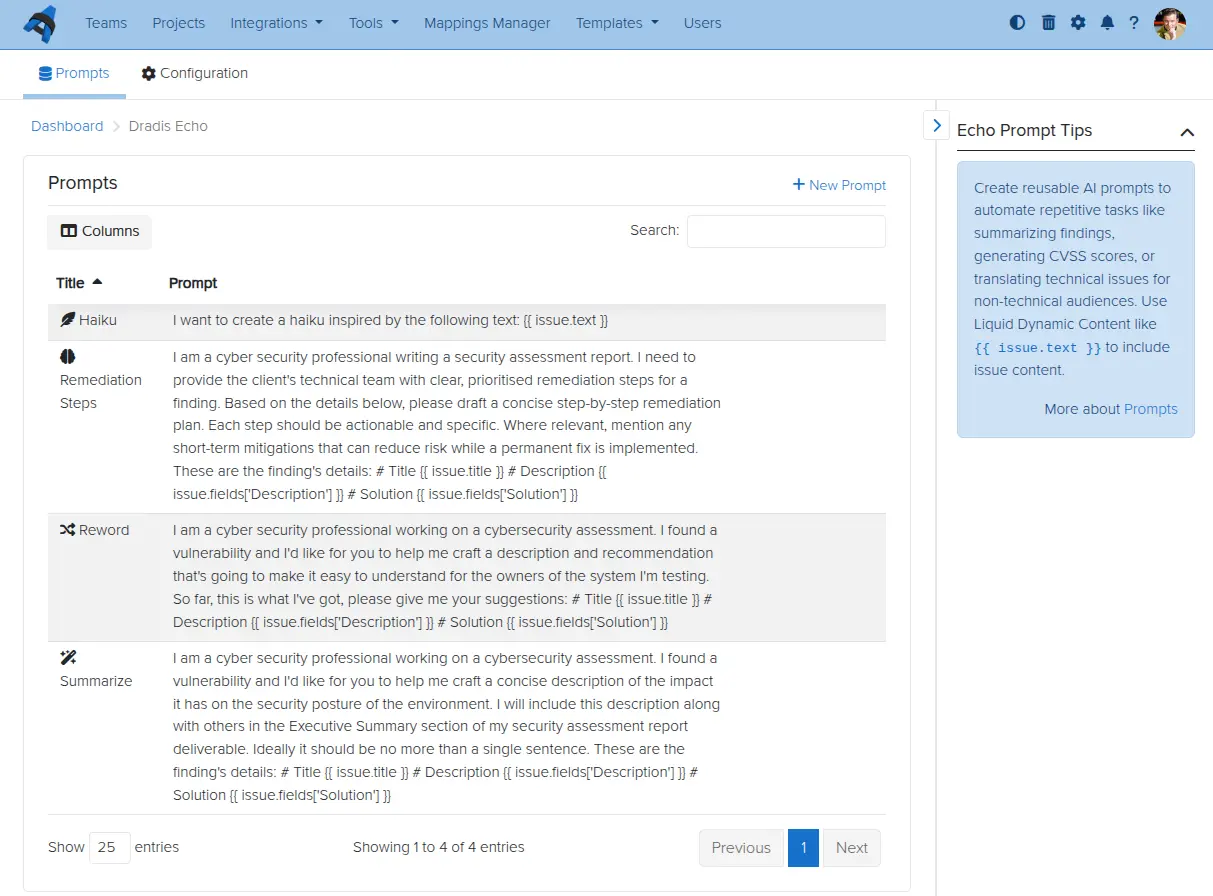Image resolution: width=1213 pixels, height=896 pixels.
Task: Click the Dradis logo in the navbar
Action: click(x=40, y=22)
